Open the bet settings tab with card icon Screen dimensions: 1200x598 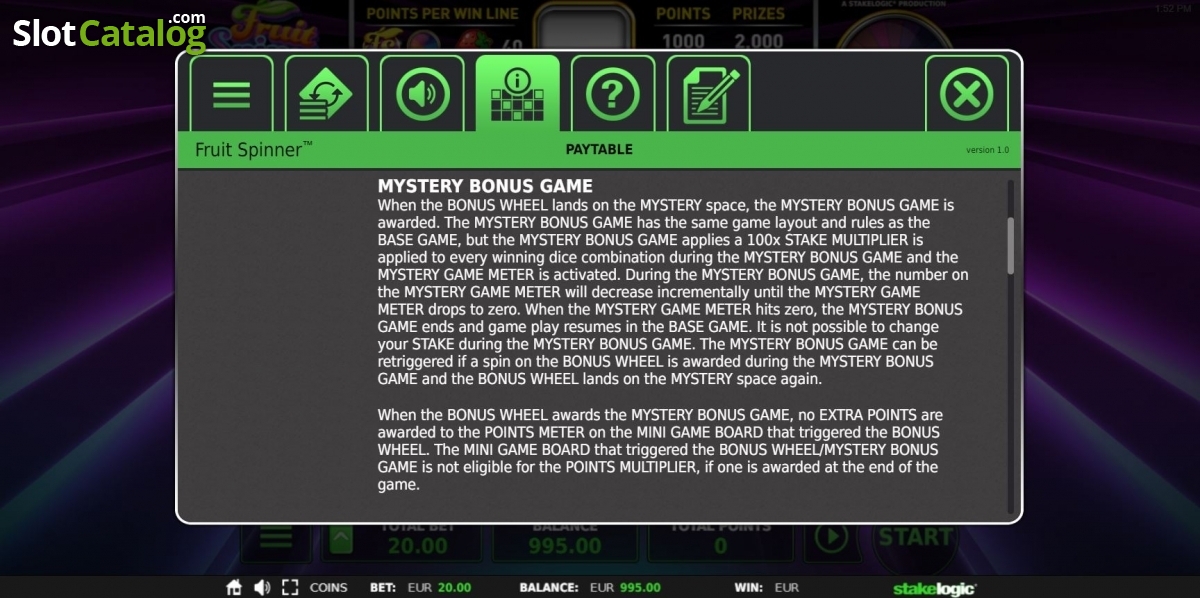click(x=326, y=94)
